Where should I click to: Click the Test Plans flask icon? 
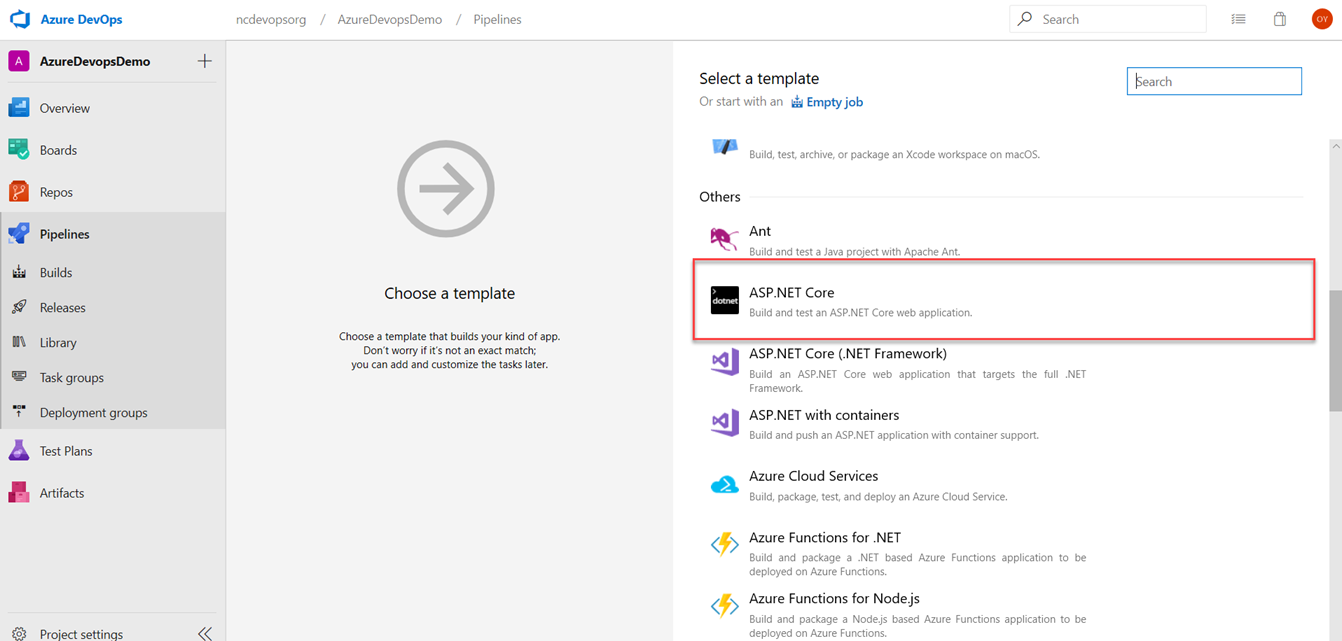click(19, 451)
